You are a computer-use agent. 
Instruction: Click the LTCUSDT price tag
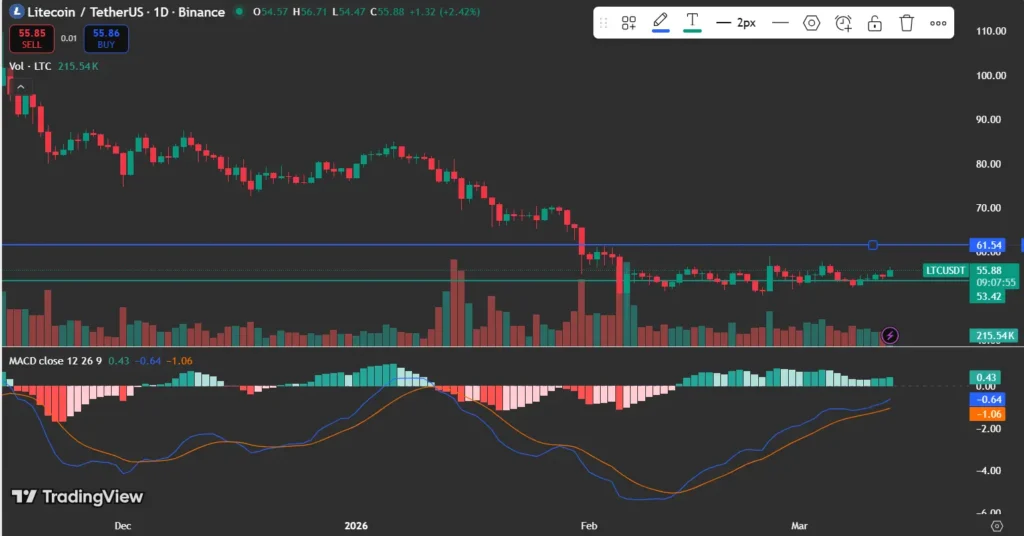click(945, 270)
